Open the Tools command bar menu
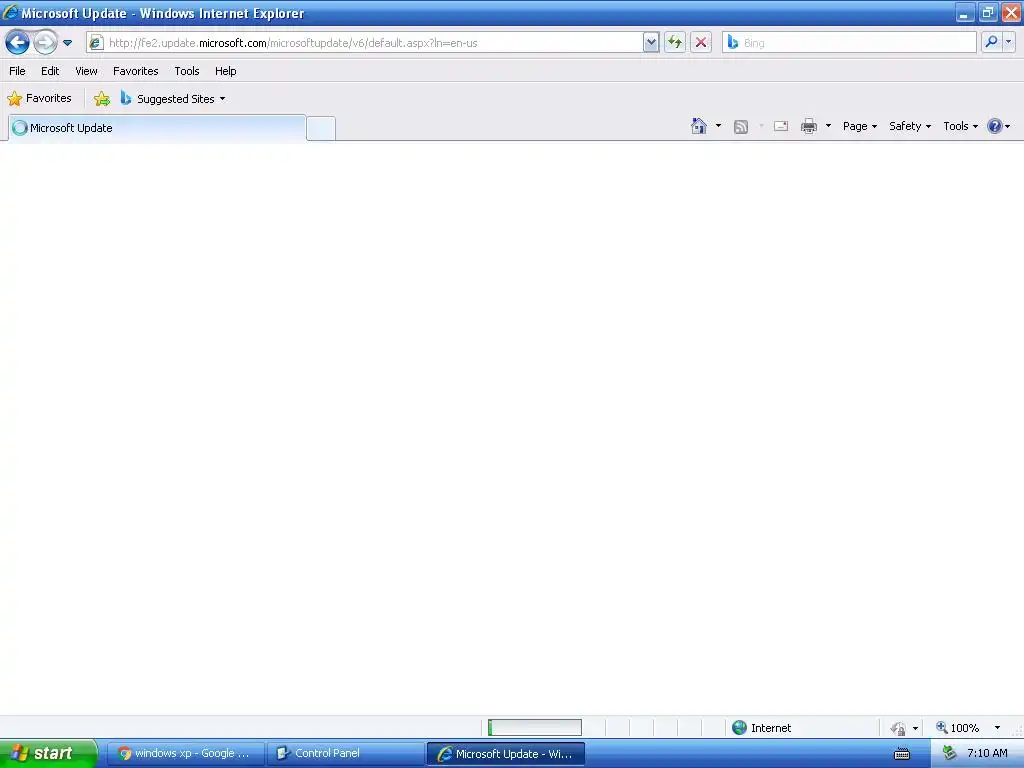The width and height of the screenshot is (1024, 768). [960, 126]
